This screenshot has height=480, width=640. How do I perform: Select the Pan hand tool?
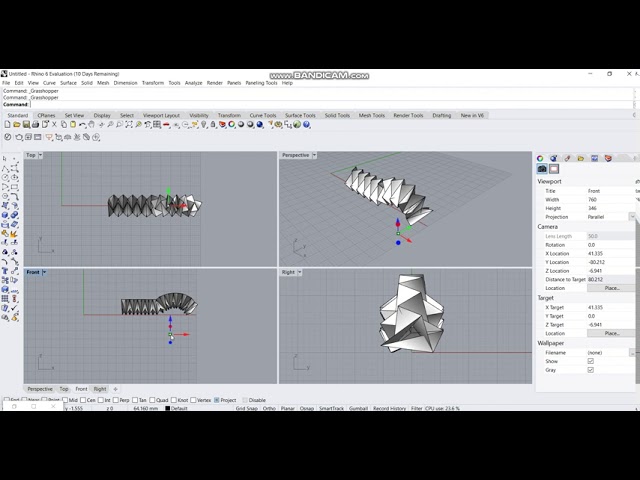91,124
